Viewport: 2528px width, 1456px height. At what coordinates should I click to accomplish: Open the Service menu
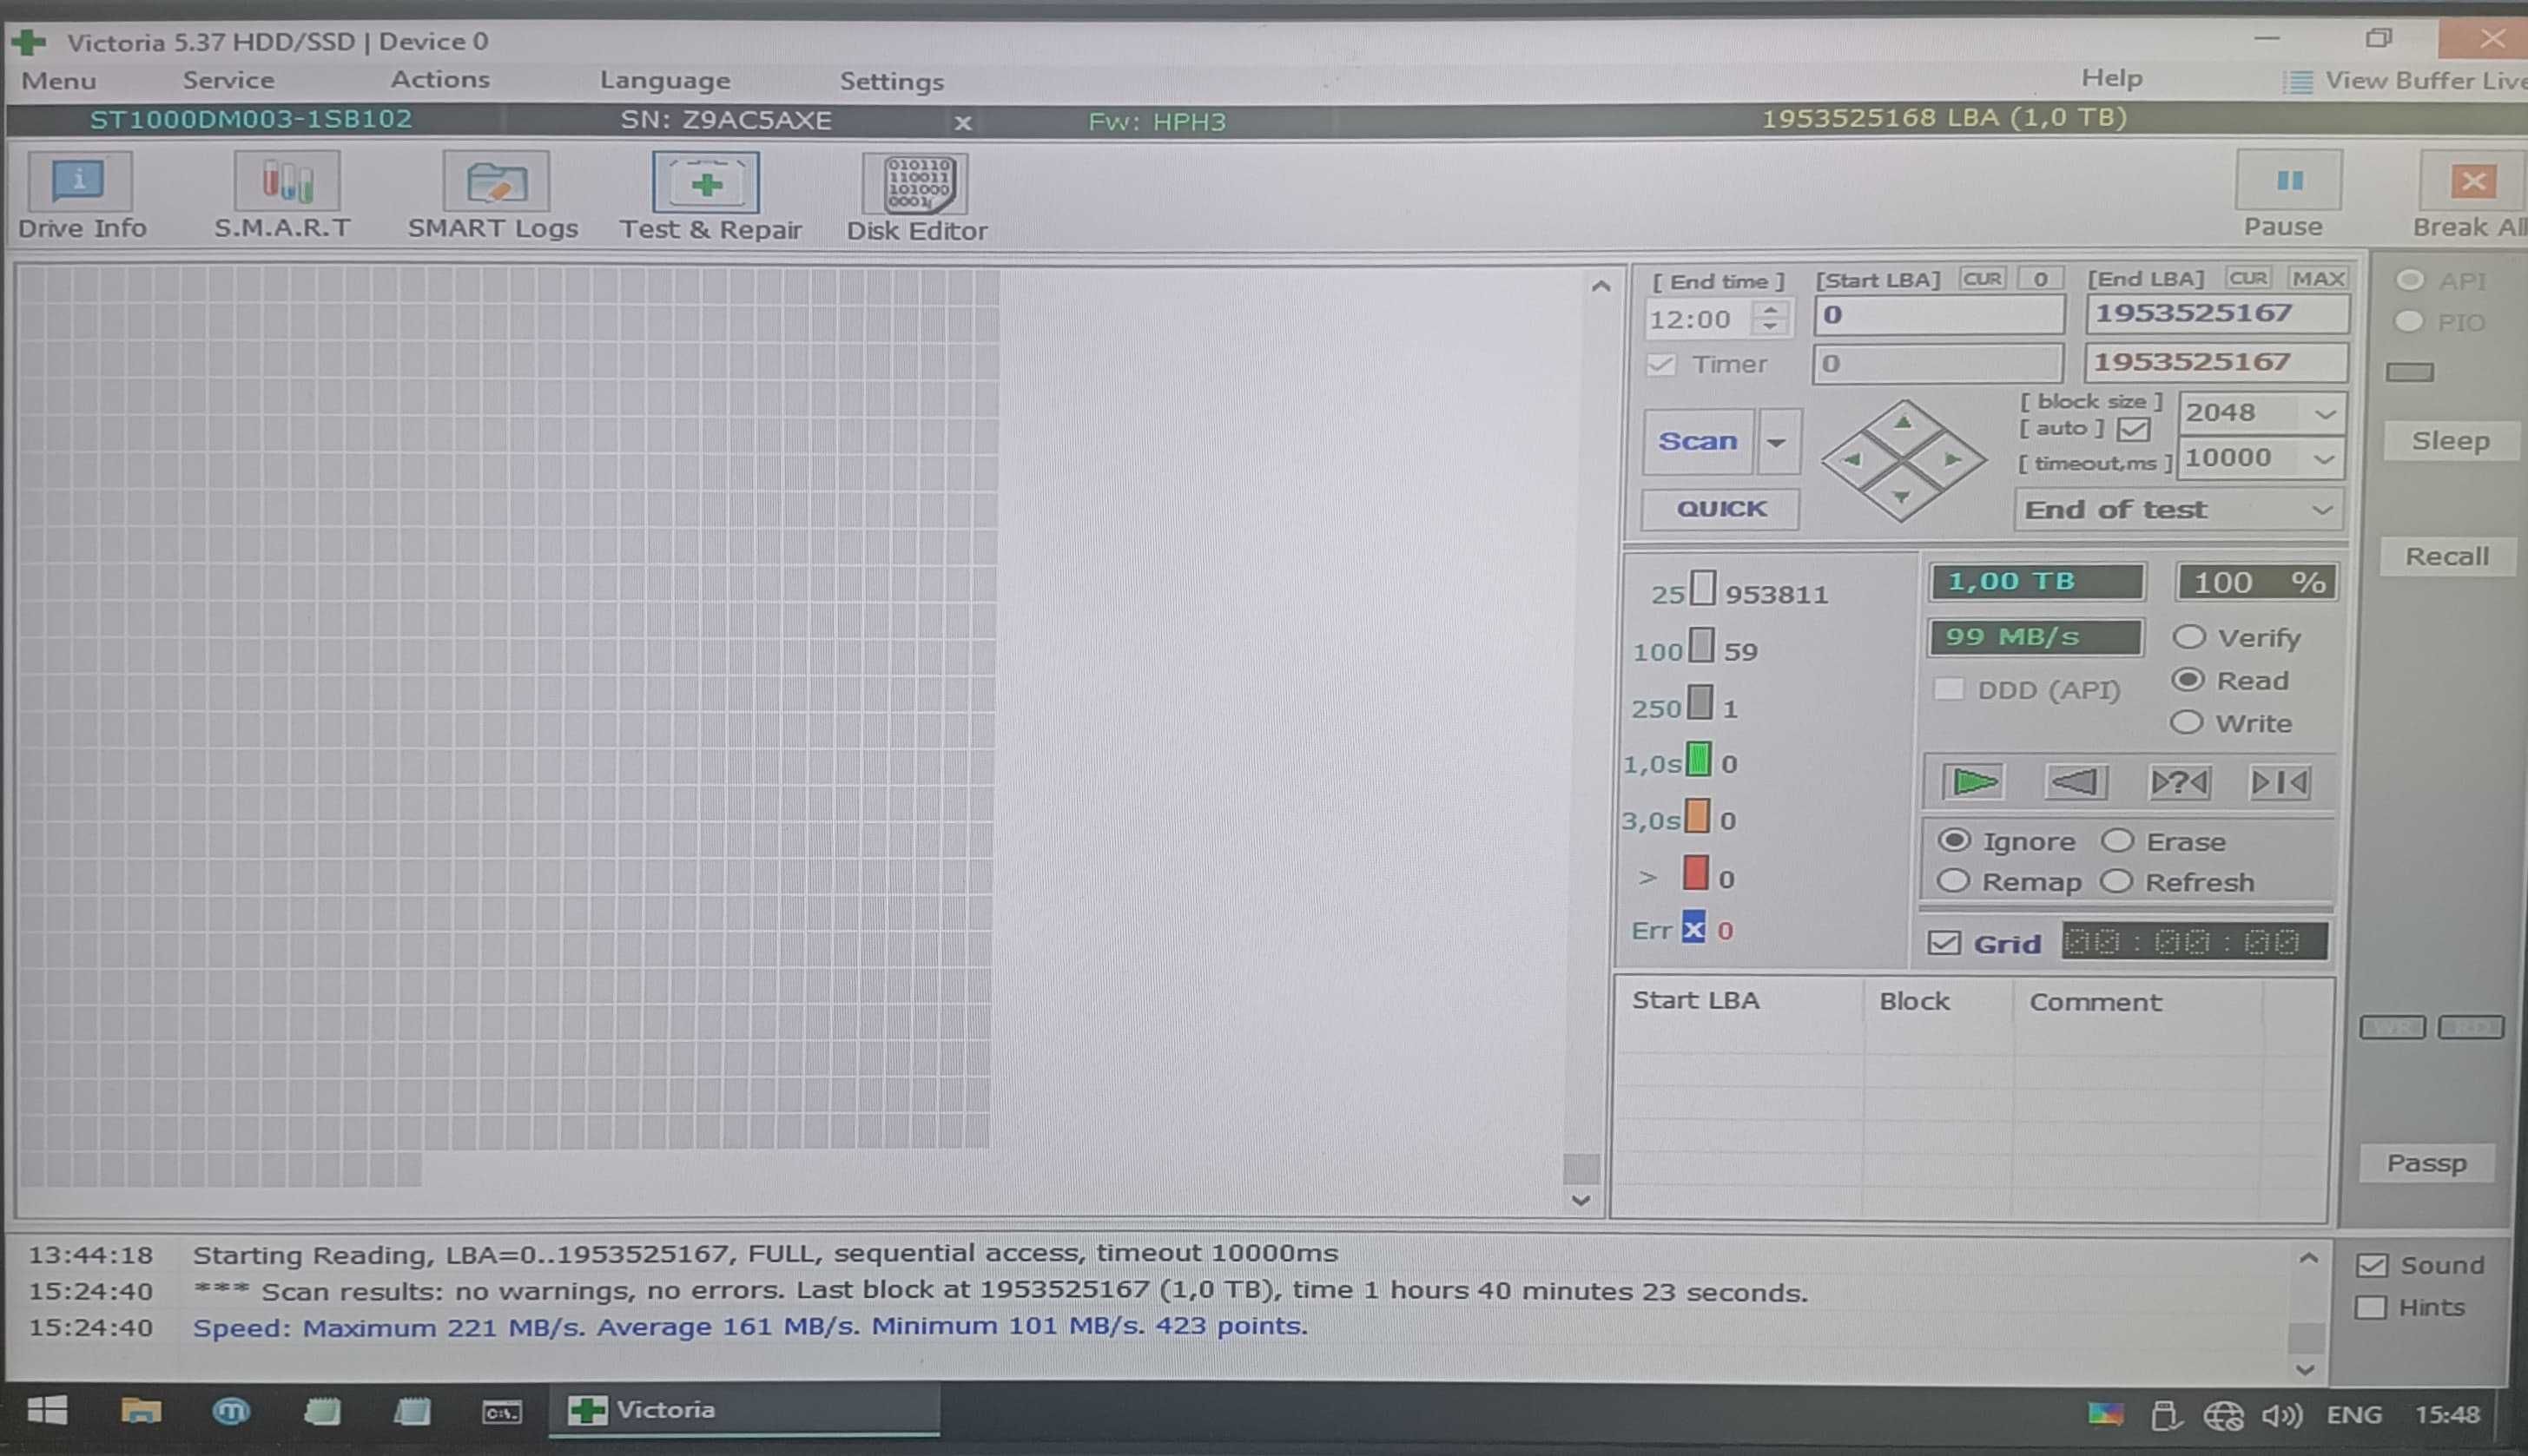pyautogui.click(x=228, y=80)
